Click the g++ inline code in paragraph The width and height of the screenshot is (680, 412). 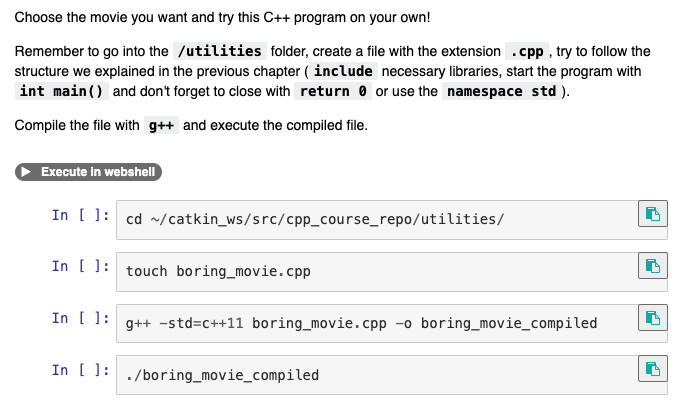pyautogui.click(x=161, y=125)
